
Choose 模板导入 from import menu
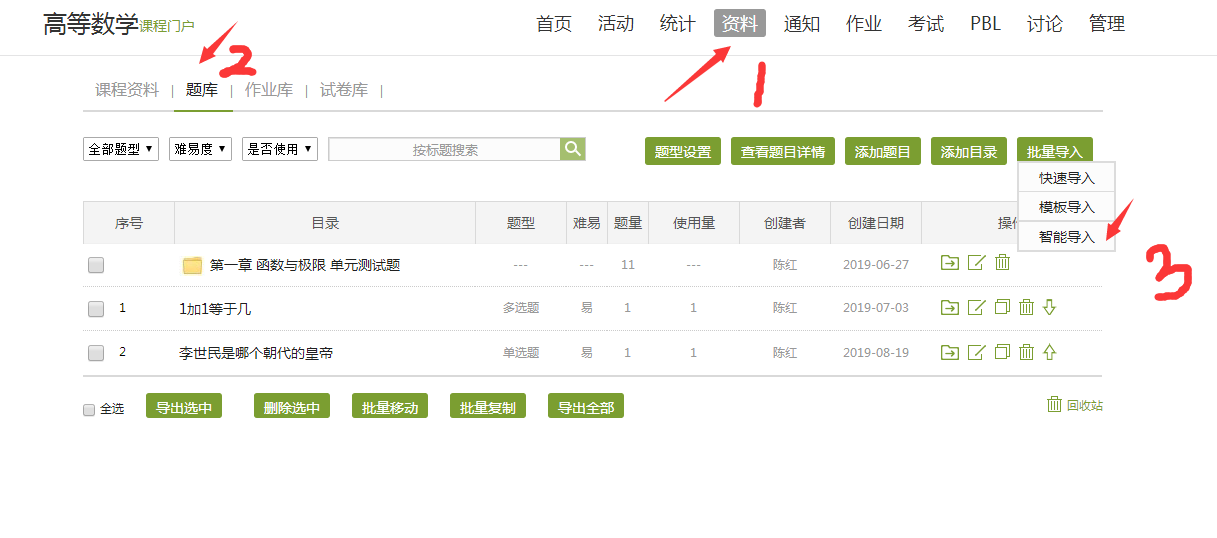coord(1067,207)
